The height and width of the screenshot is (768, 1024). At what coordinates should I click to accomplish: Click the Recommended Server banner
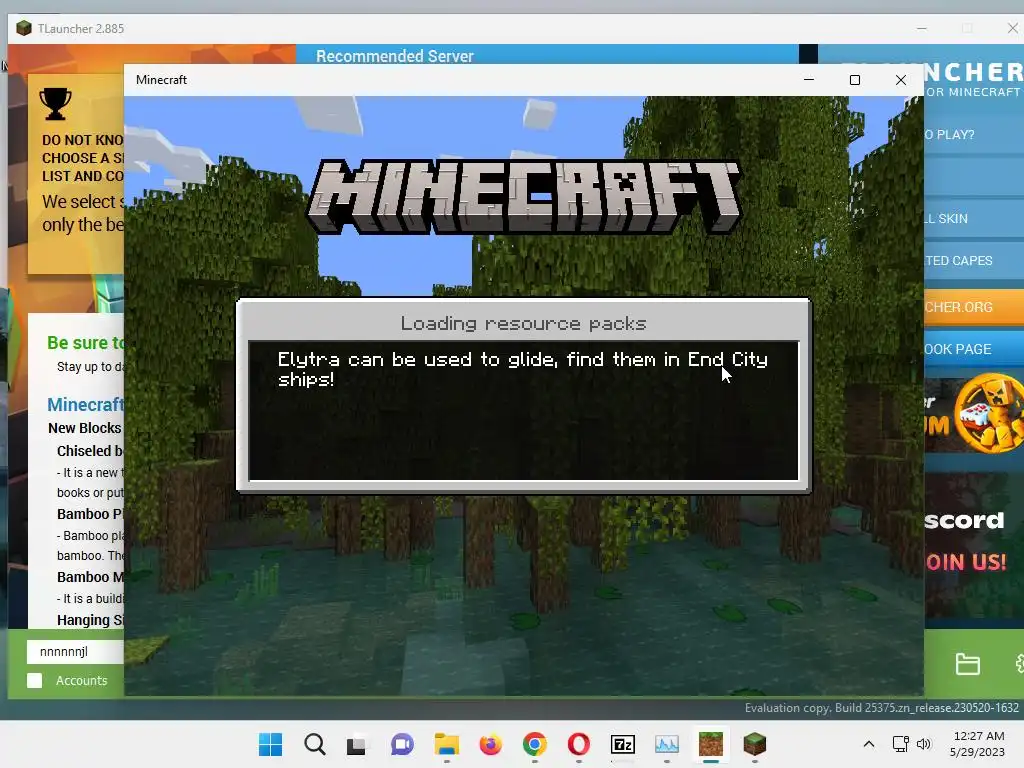[x=547, y=56]
